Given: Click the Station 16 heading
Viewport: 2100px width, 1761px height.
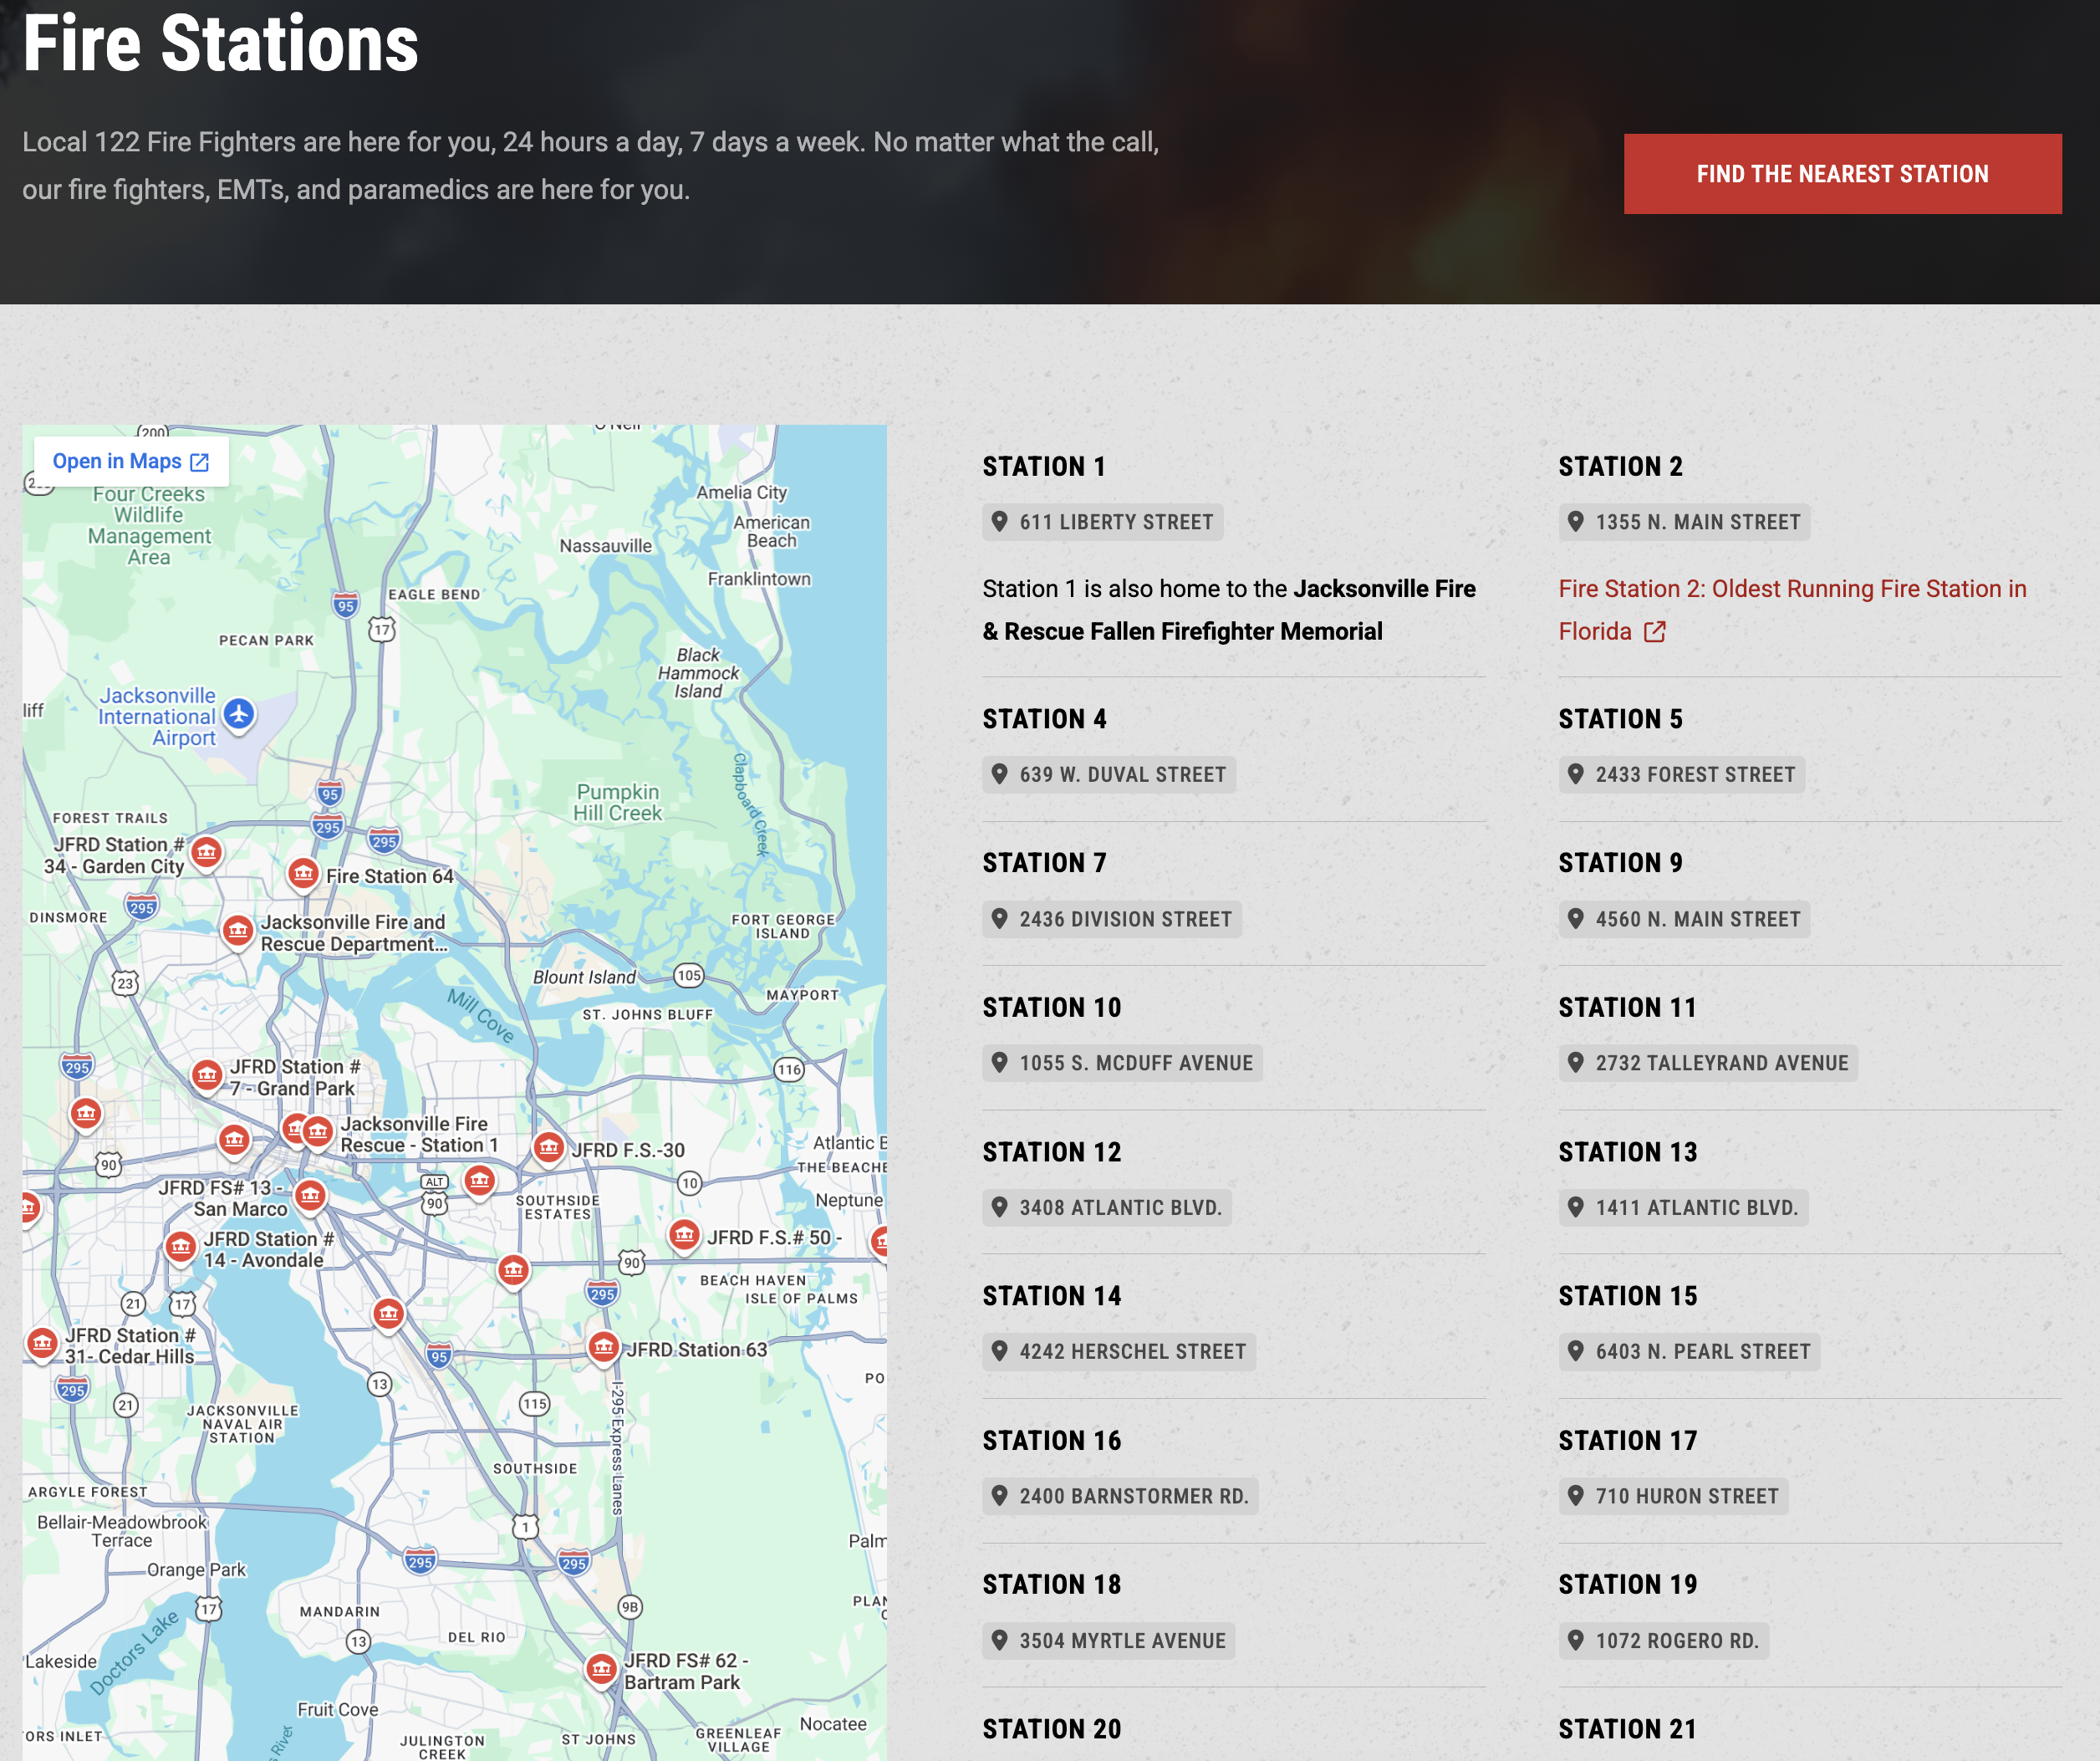Looking at the screenshot, I should [x=1052, y=1441].
